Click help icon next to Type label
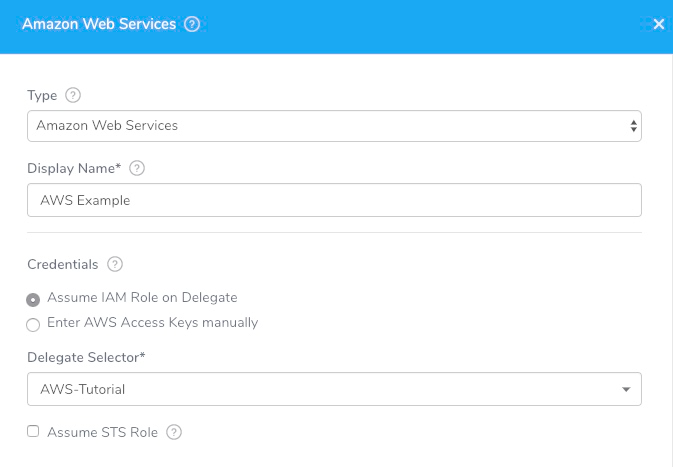The image size is (673, 467). 73,95
